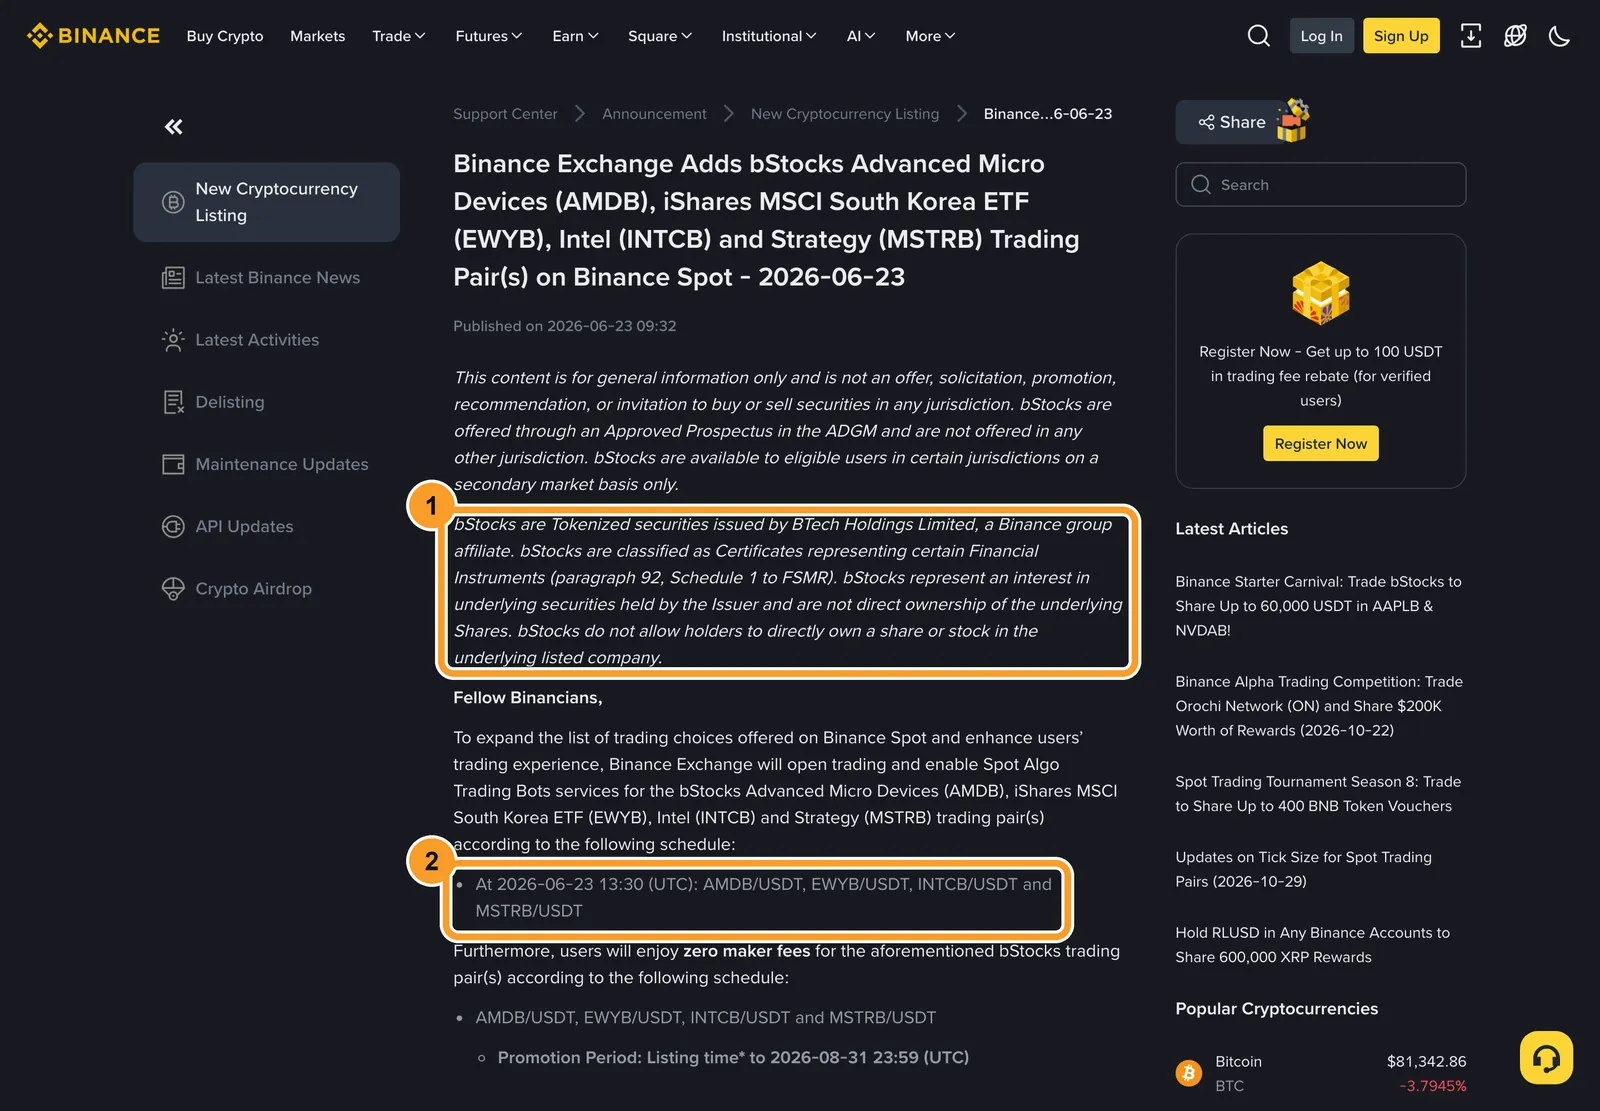
Task: Click the New Cryptocurrency Listing coin icon
Action: 173,202
